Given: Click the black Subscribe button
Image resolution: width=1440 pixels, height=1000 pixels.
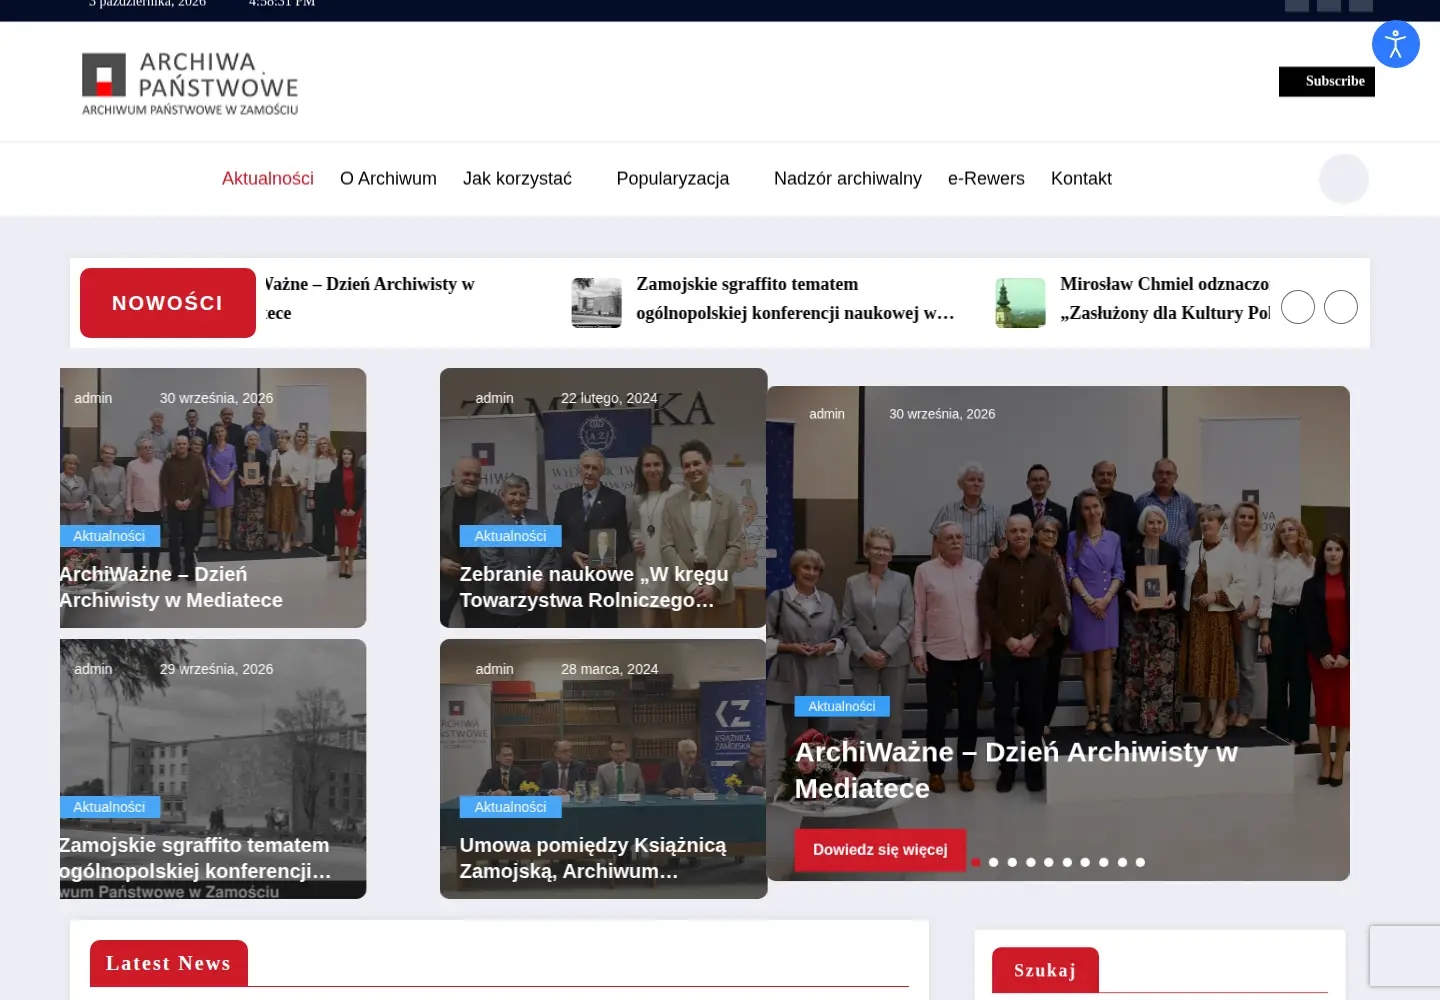Looking at the screenshot, I should click(x=1326, y=81).
